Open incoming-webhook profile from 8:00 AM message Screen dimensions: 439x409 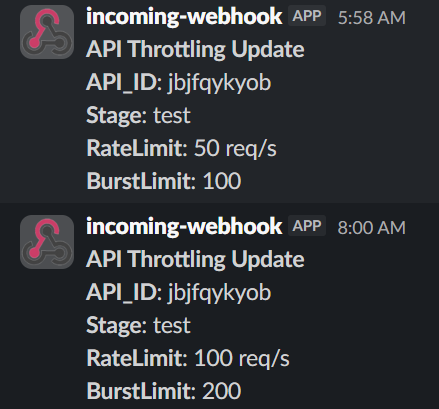click(184, 226)
